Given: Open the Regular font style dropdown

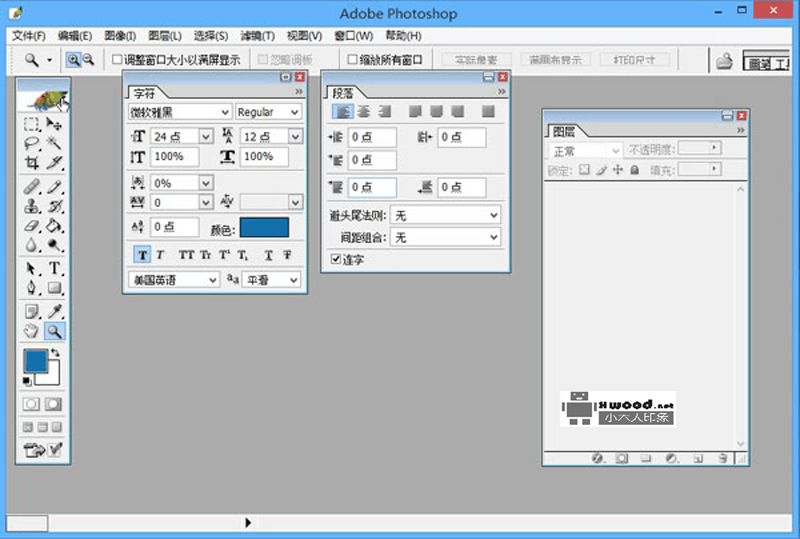Looking at the screenshot, I should [x=268, y=112].
